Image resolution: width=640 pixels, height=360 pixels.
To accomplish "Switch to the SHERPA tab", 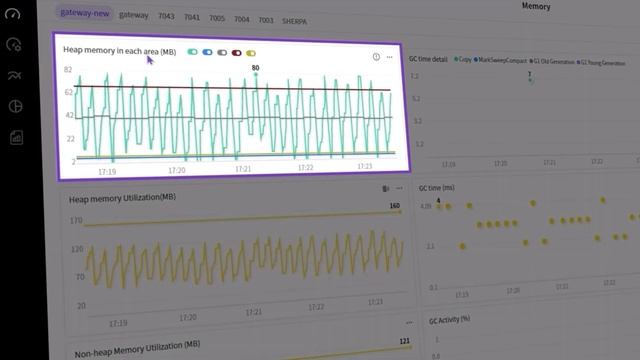I will tap(294, 21).
